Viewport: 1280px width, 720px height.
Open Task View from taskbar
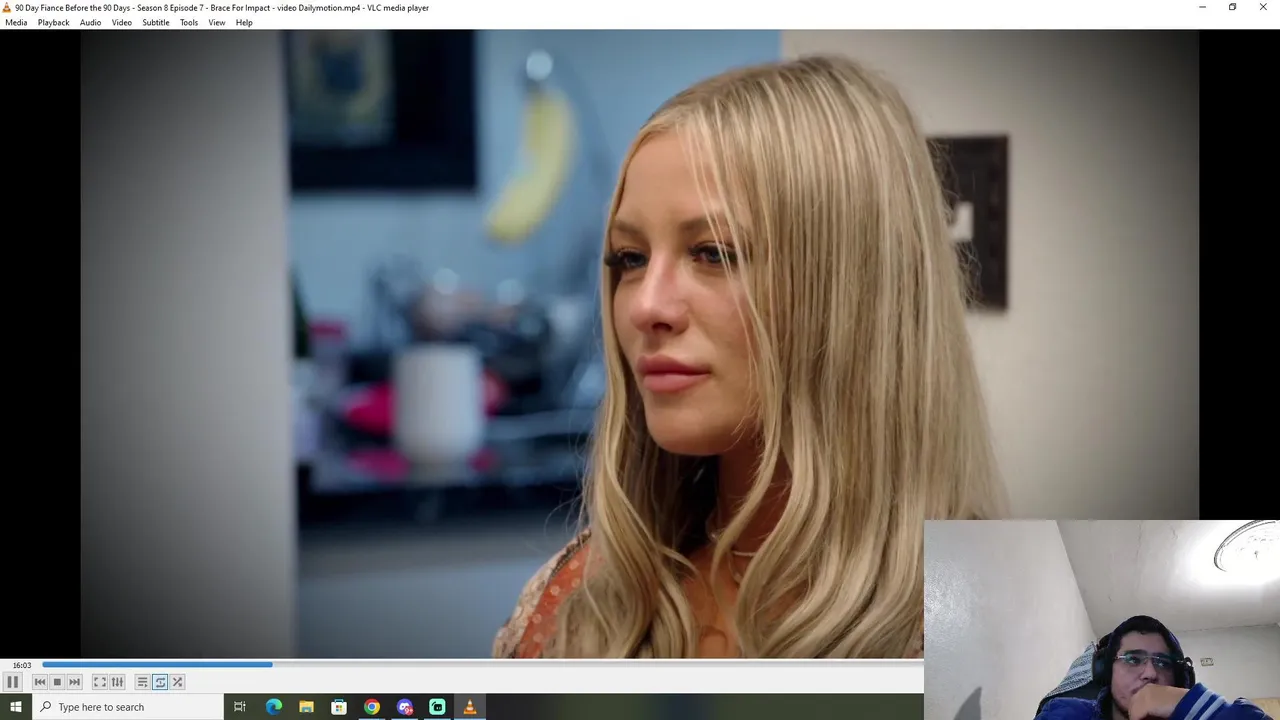pyautogui.click(x=240, y=707)
